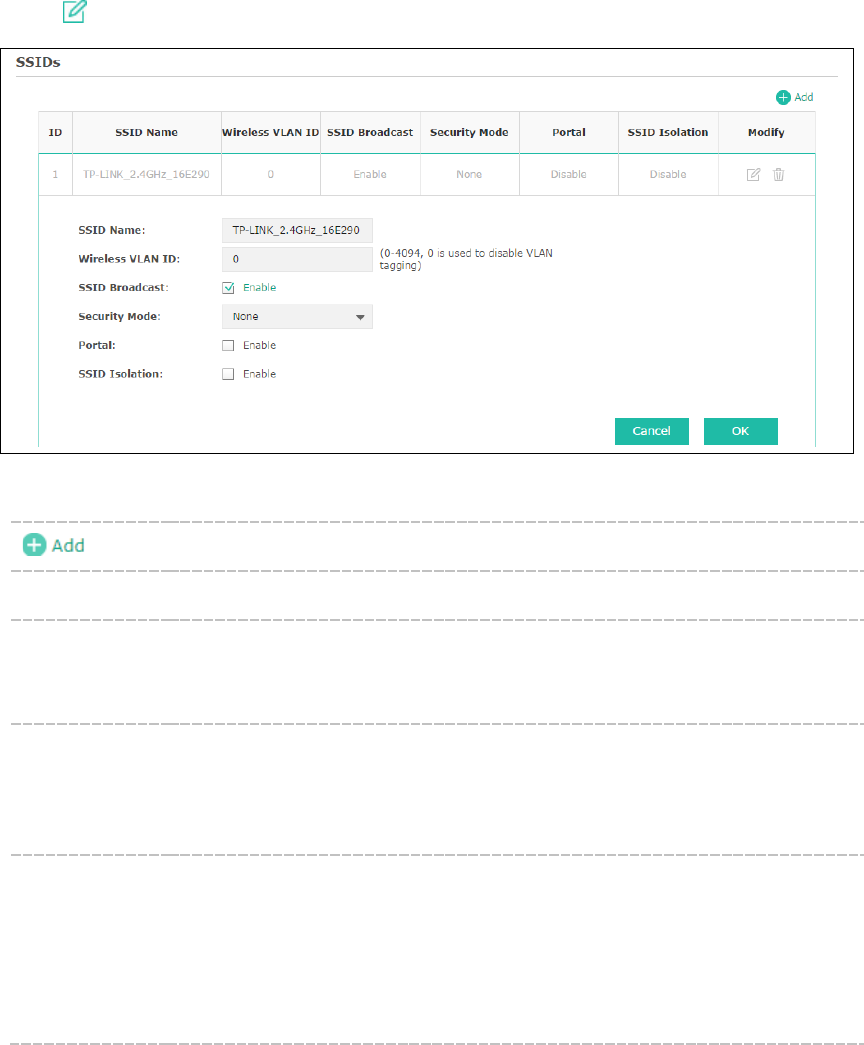This screenshot has width=864, height=1045.
Task: Click the Enable value in SSID Broadcast column
Action: [x=370, y=175]
